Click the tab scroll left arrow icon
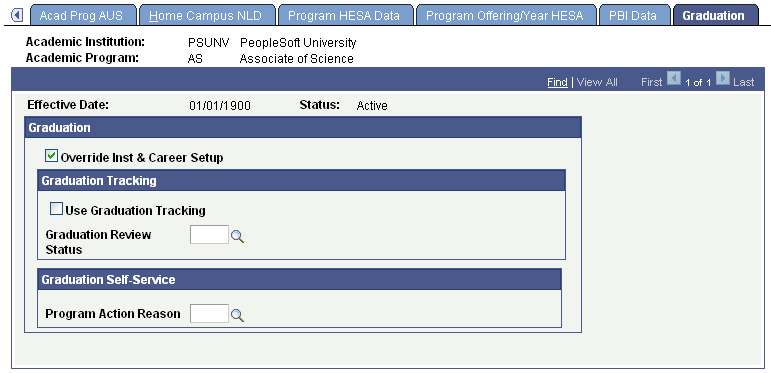The height and width of the screenshot is (373, 771). [17, 16]
